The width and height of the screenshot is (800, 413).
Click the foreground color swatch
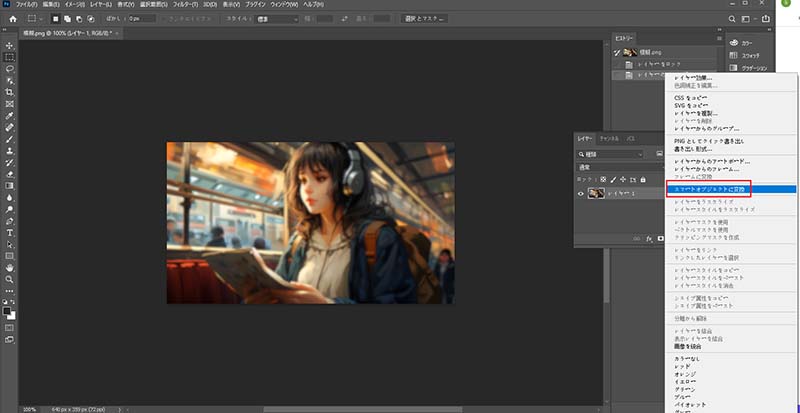[x=7, y=310]
